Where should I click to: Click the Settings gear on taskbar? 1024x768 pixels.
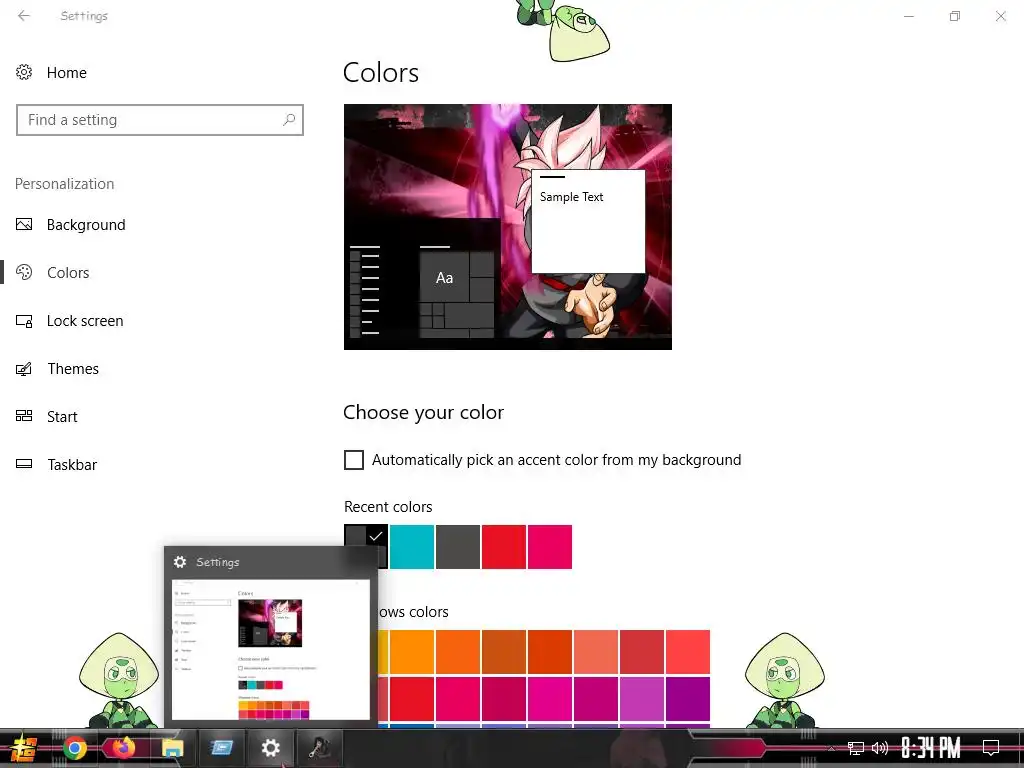(x=270, y=748)
